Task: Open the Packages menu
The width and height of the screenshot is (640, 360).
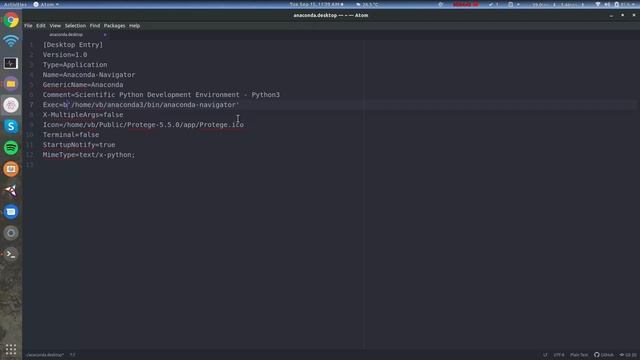Action: (x=114, y=26)
